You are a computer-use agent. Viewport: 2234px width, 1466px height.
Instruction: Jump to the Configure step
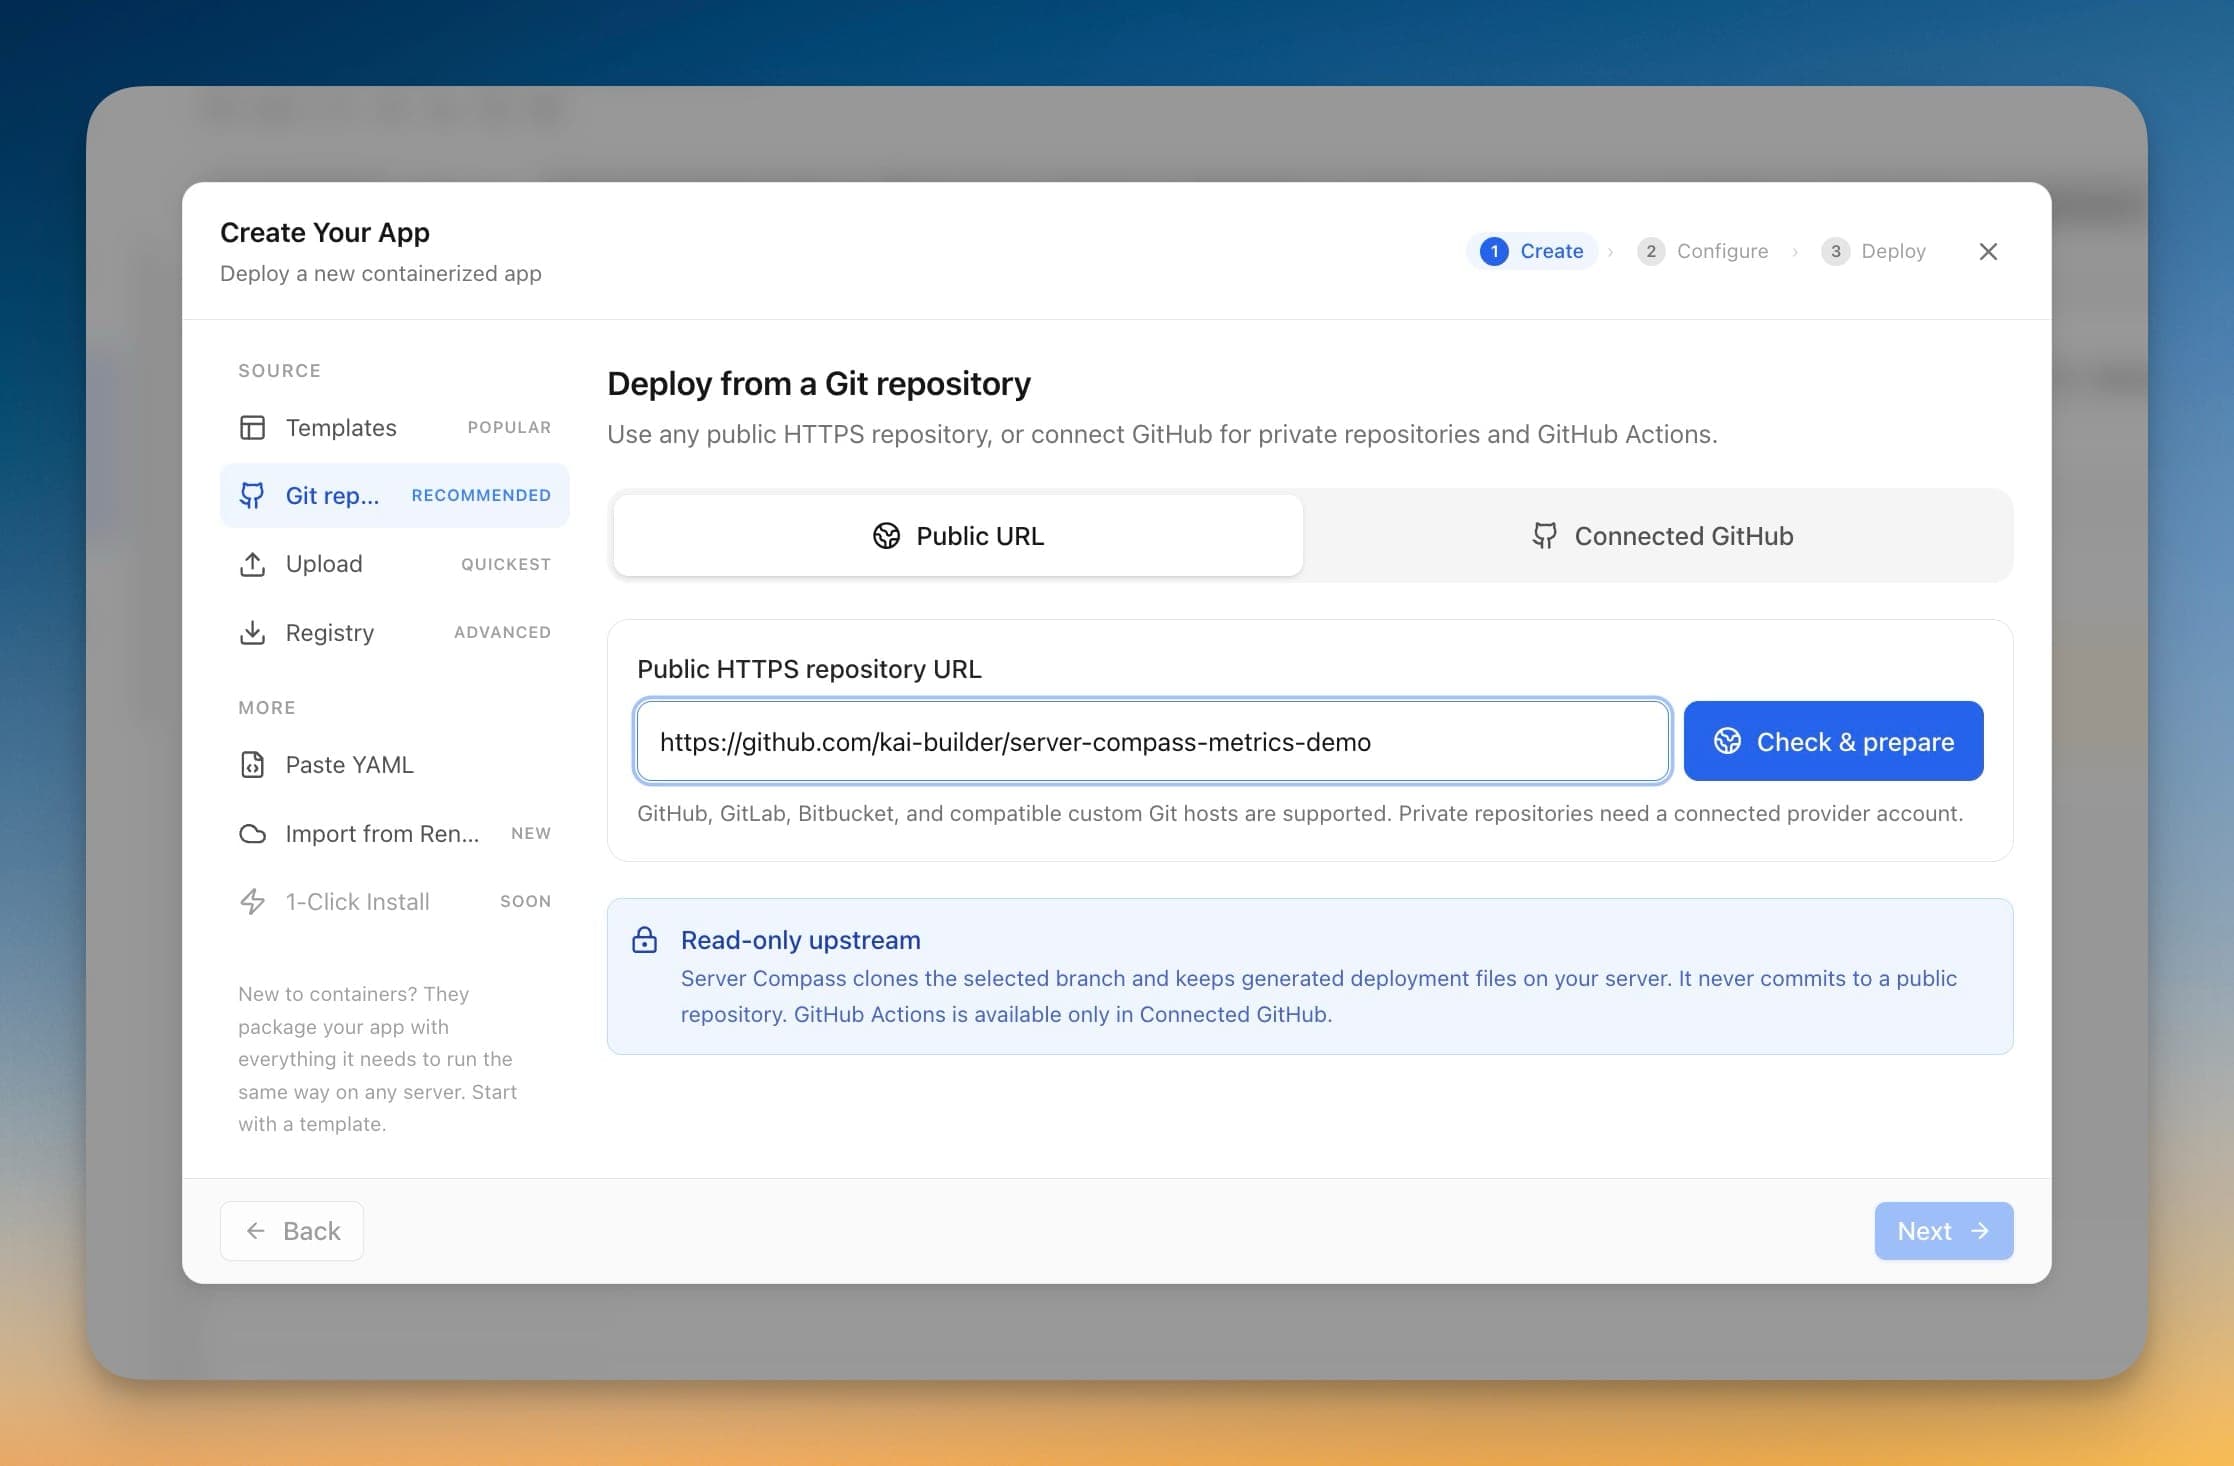pyautogui.click(x=1703, y=251)
